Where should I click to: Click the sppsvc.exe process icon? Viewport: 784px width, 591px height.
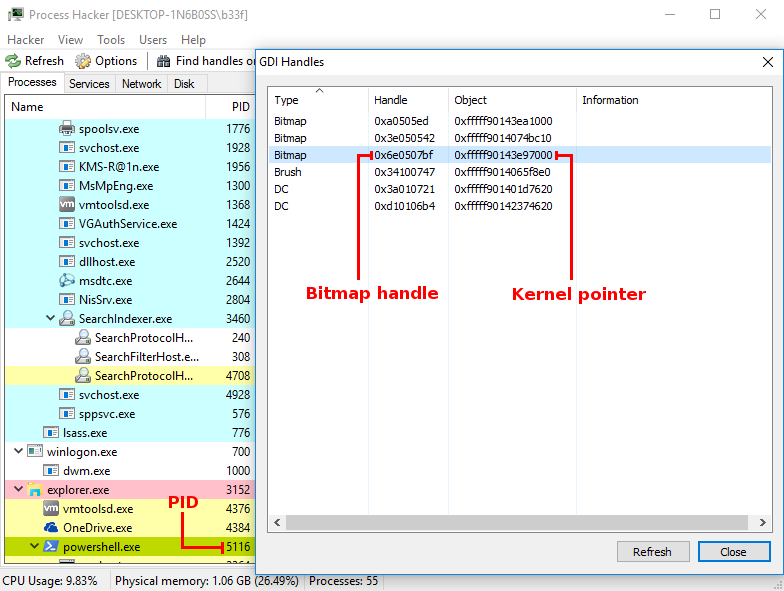(x=66, y=414)
